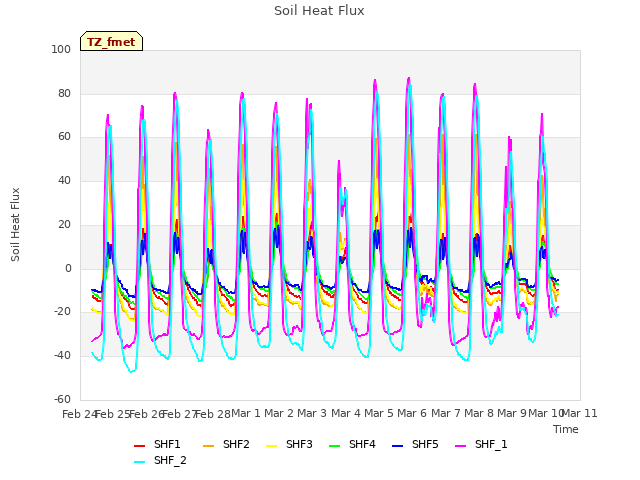Click the Feb 24 x-axis date label
640x480 pixels.
(x=79, y=414)
